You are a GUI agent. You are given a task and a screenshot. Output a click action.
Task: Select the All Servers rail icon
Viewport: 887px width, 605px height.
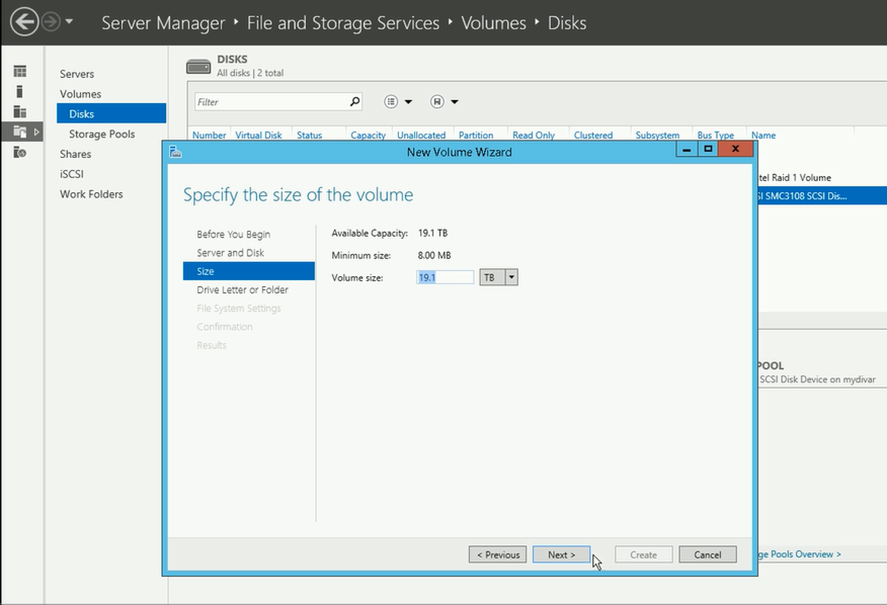[20, 112]
